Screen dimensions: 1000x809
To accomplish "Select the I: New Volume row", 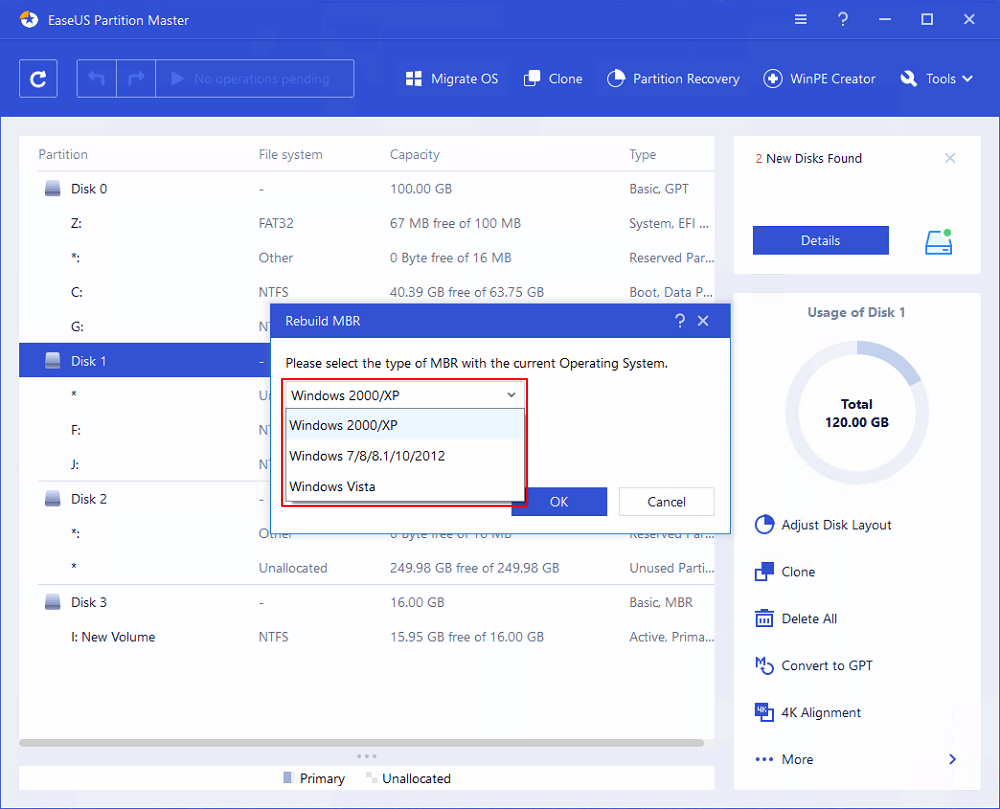I will coord(367,636).
